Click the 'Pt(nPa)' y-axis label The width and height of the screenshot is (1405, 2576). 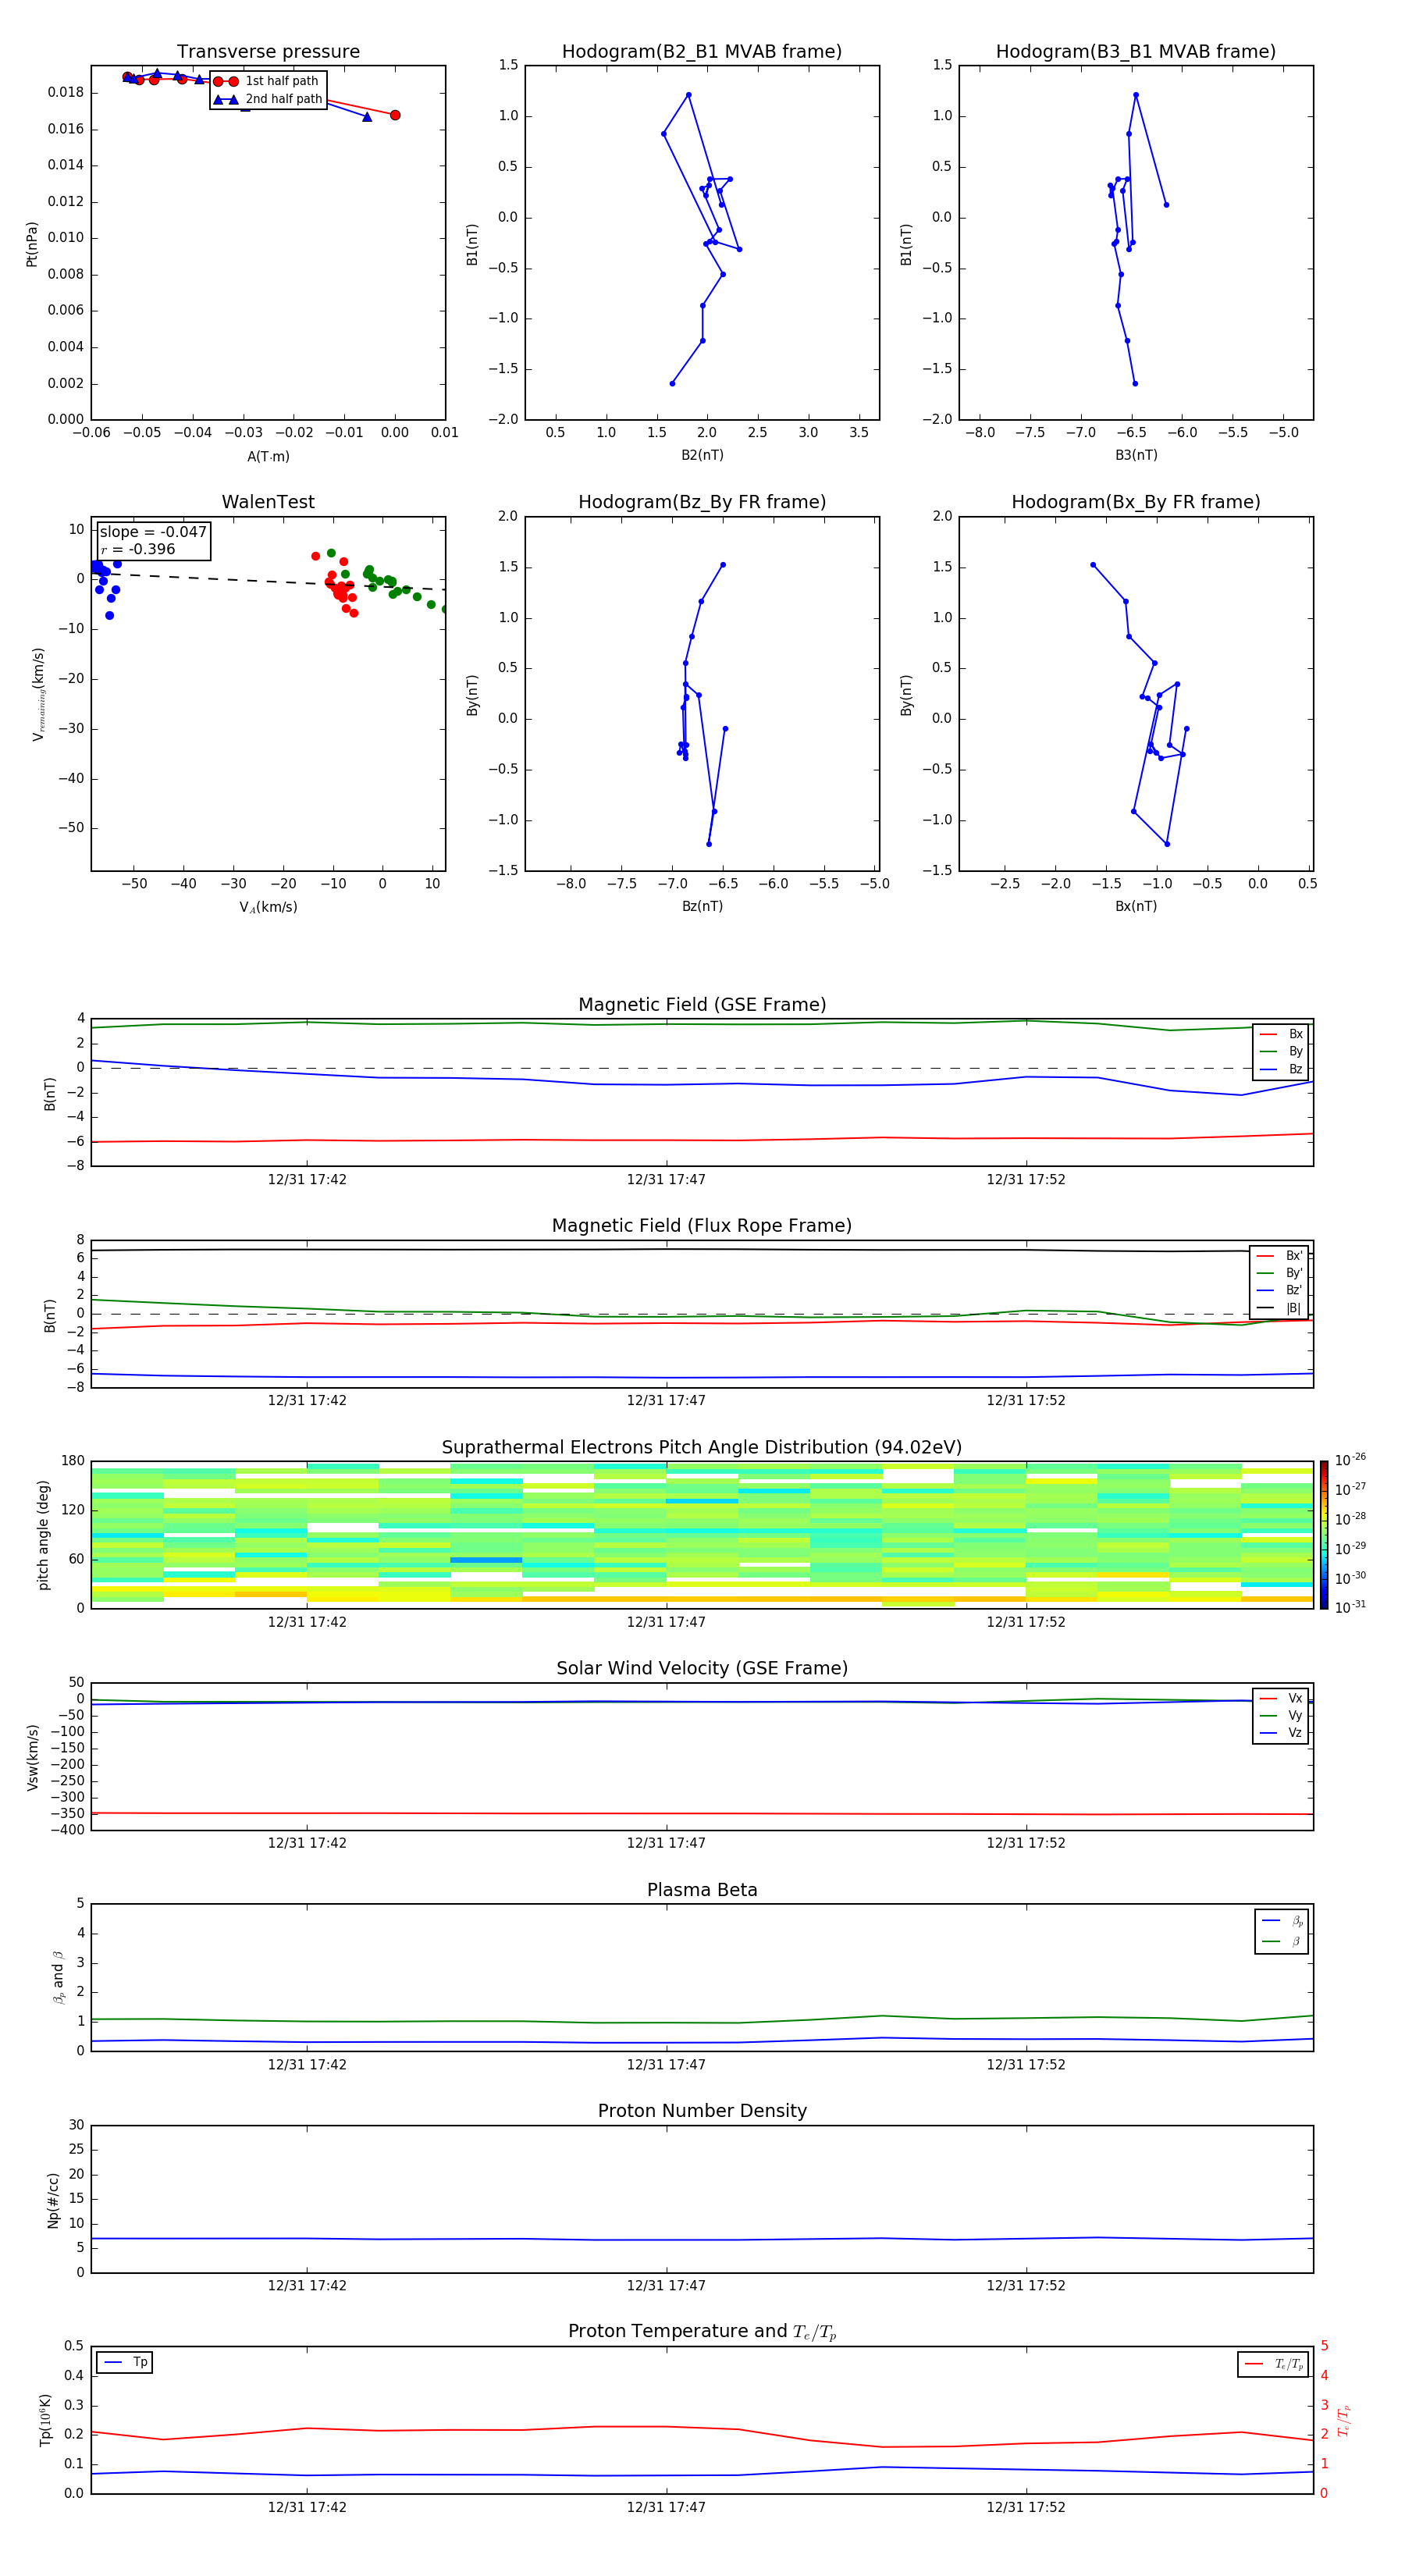click(x=31, y=244)
